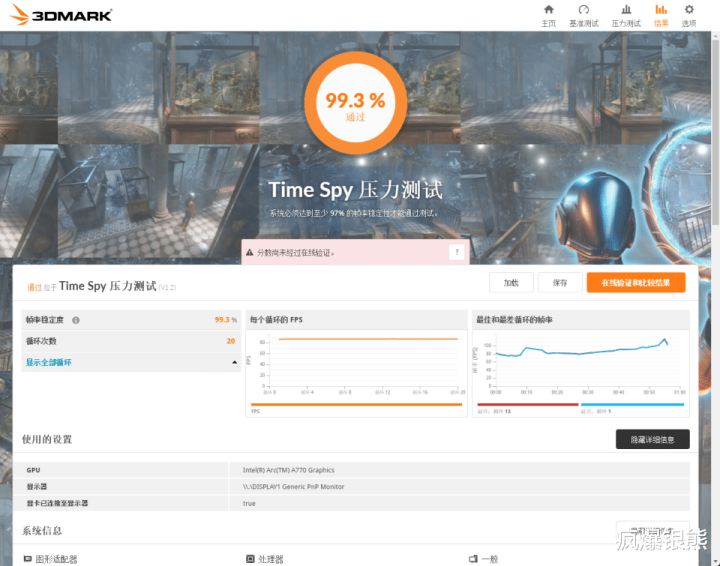Click the GPU row label
This screenshot has width=720, height=566.
33,470
